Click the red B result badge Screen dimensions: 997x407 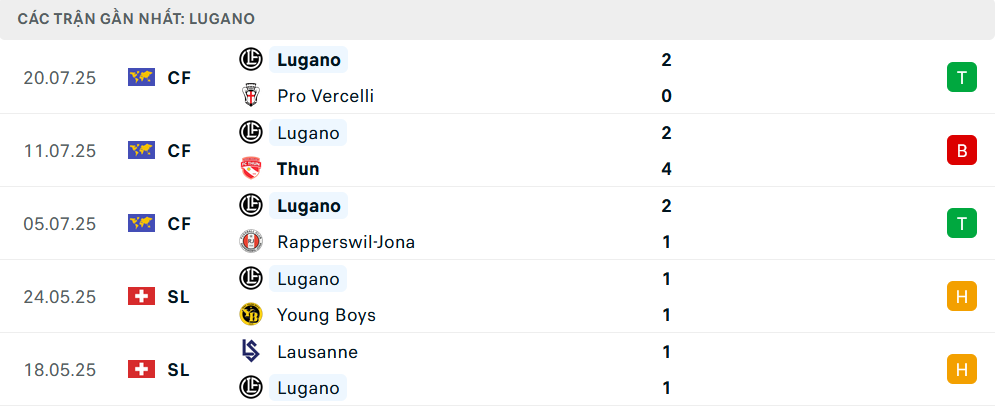coord(961,151)
